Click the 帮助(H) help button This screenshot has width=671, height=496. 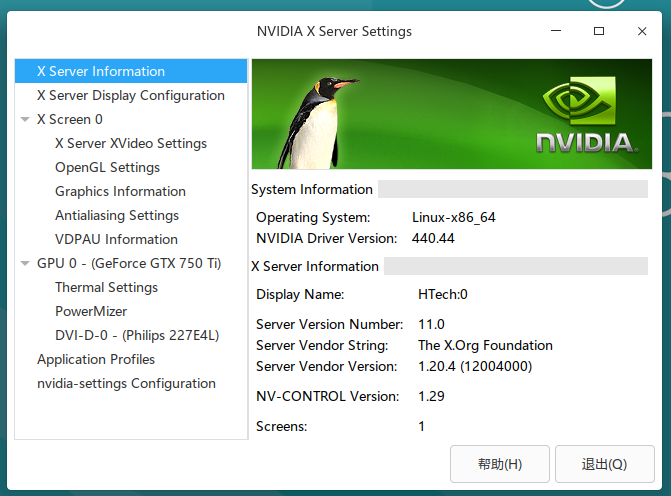coord(500,464)
